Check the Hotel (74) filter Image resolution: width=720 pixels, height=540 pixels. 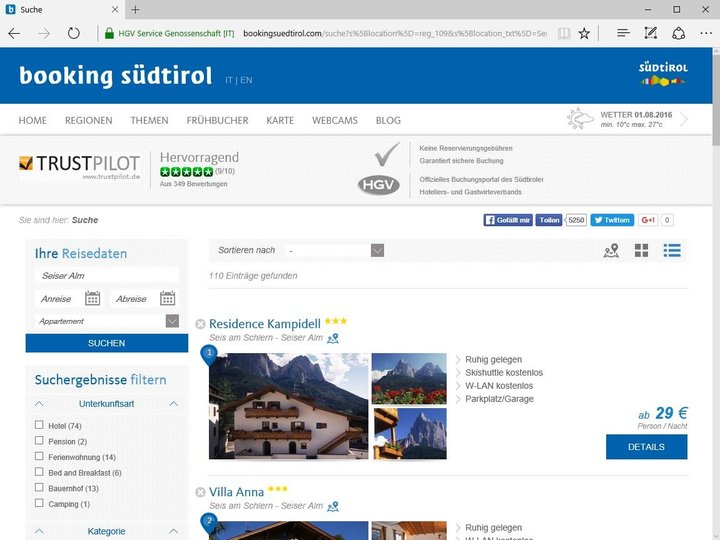click(39, 425)
